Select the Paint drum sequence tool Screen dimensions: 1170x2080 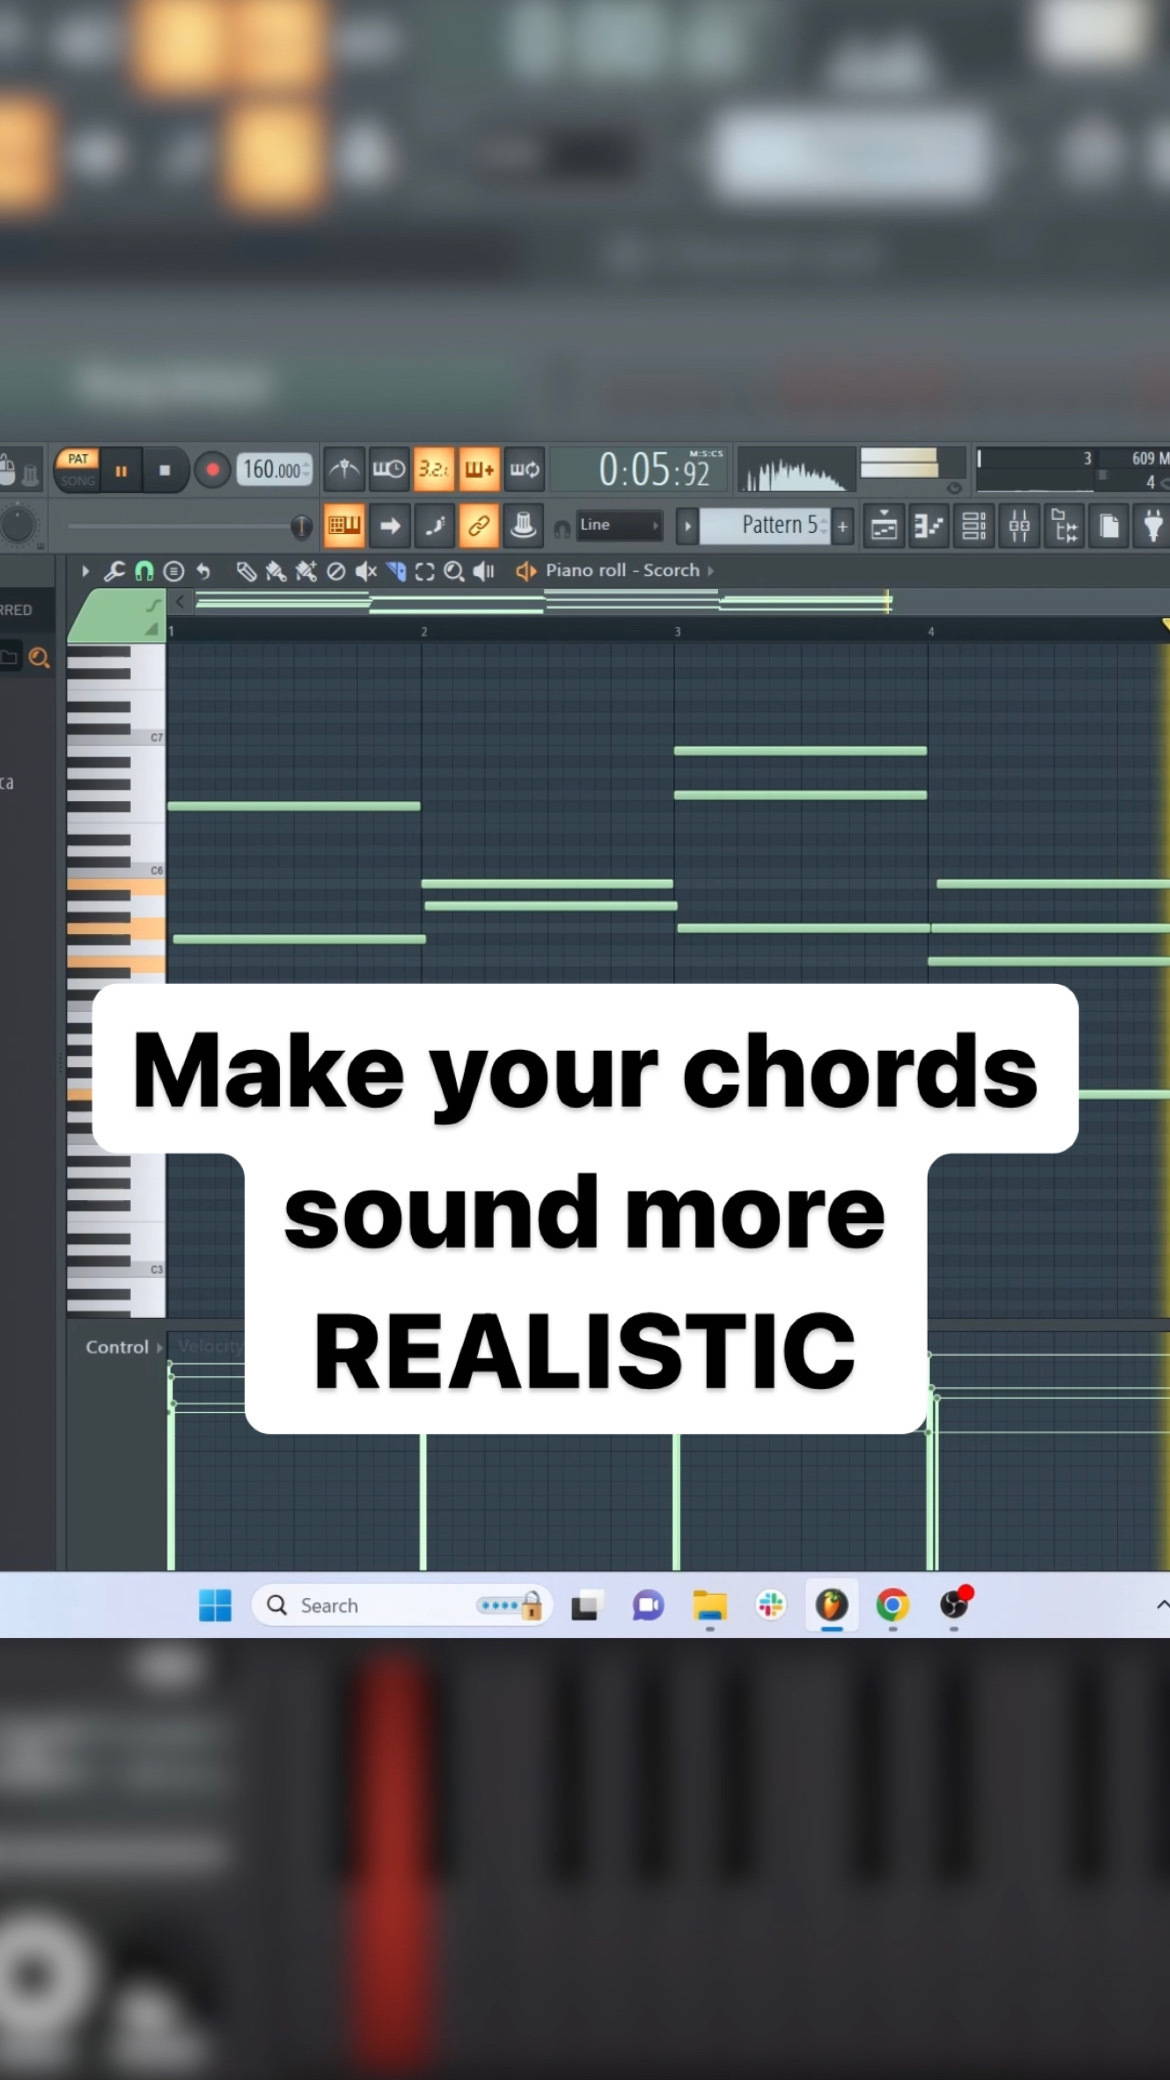click(x=306, y=571)
